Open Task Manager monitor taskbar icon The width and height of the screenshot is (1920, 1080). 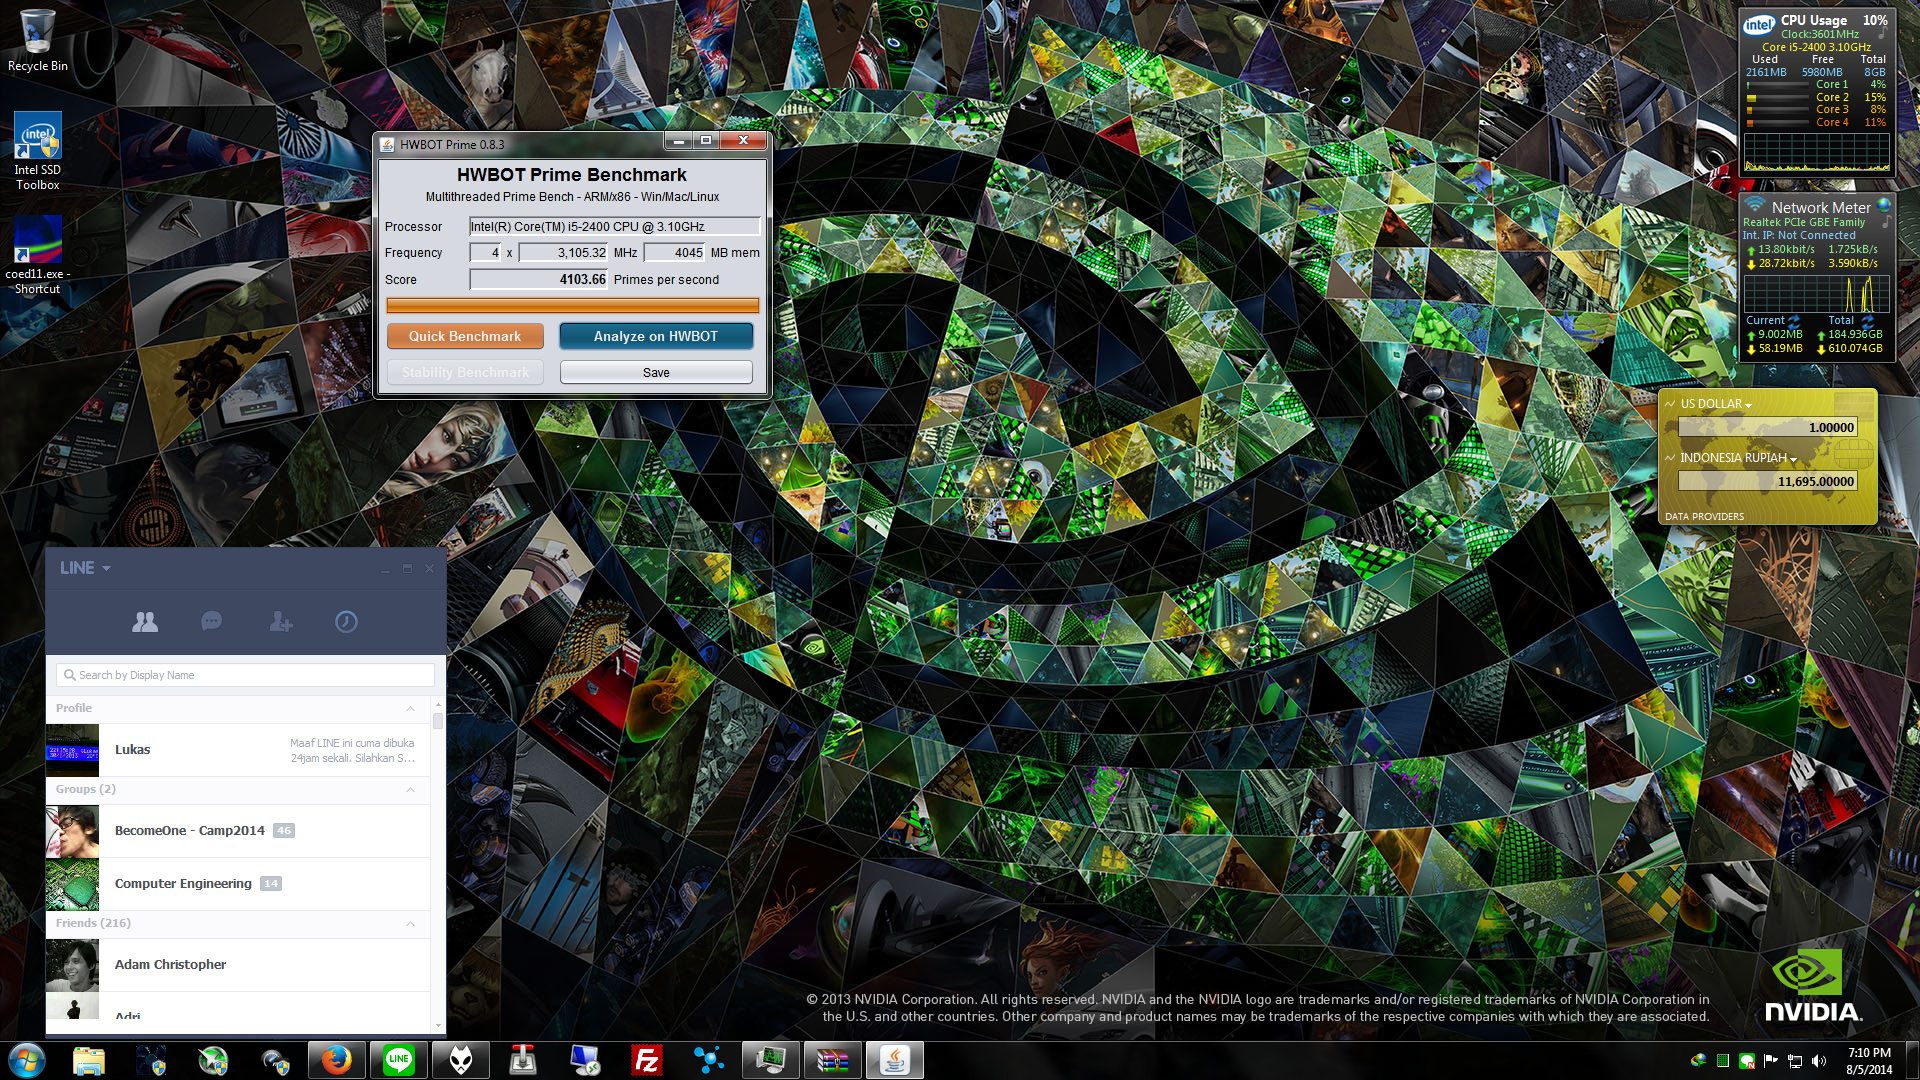click(771, 1060)
